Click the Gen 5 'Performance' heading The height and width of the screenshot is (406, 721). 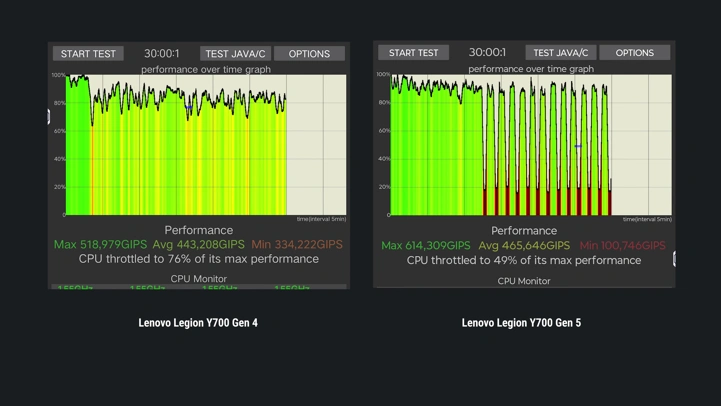click(x=524, y=230)
